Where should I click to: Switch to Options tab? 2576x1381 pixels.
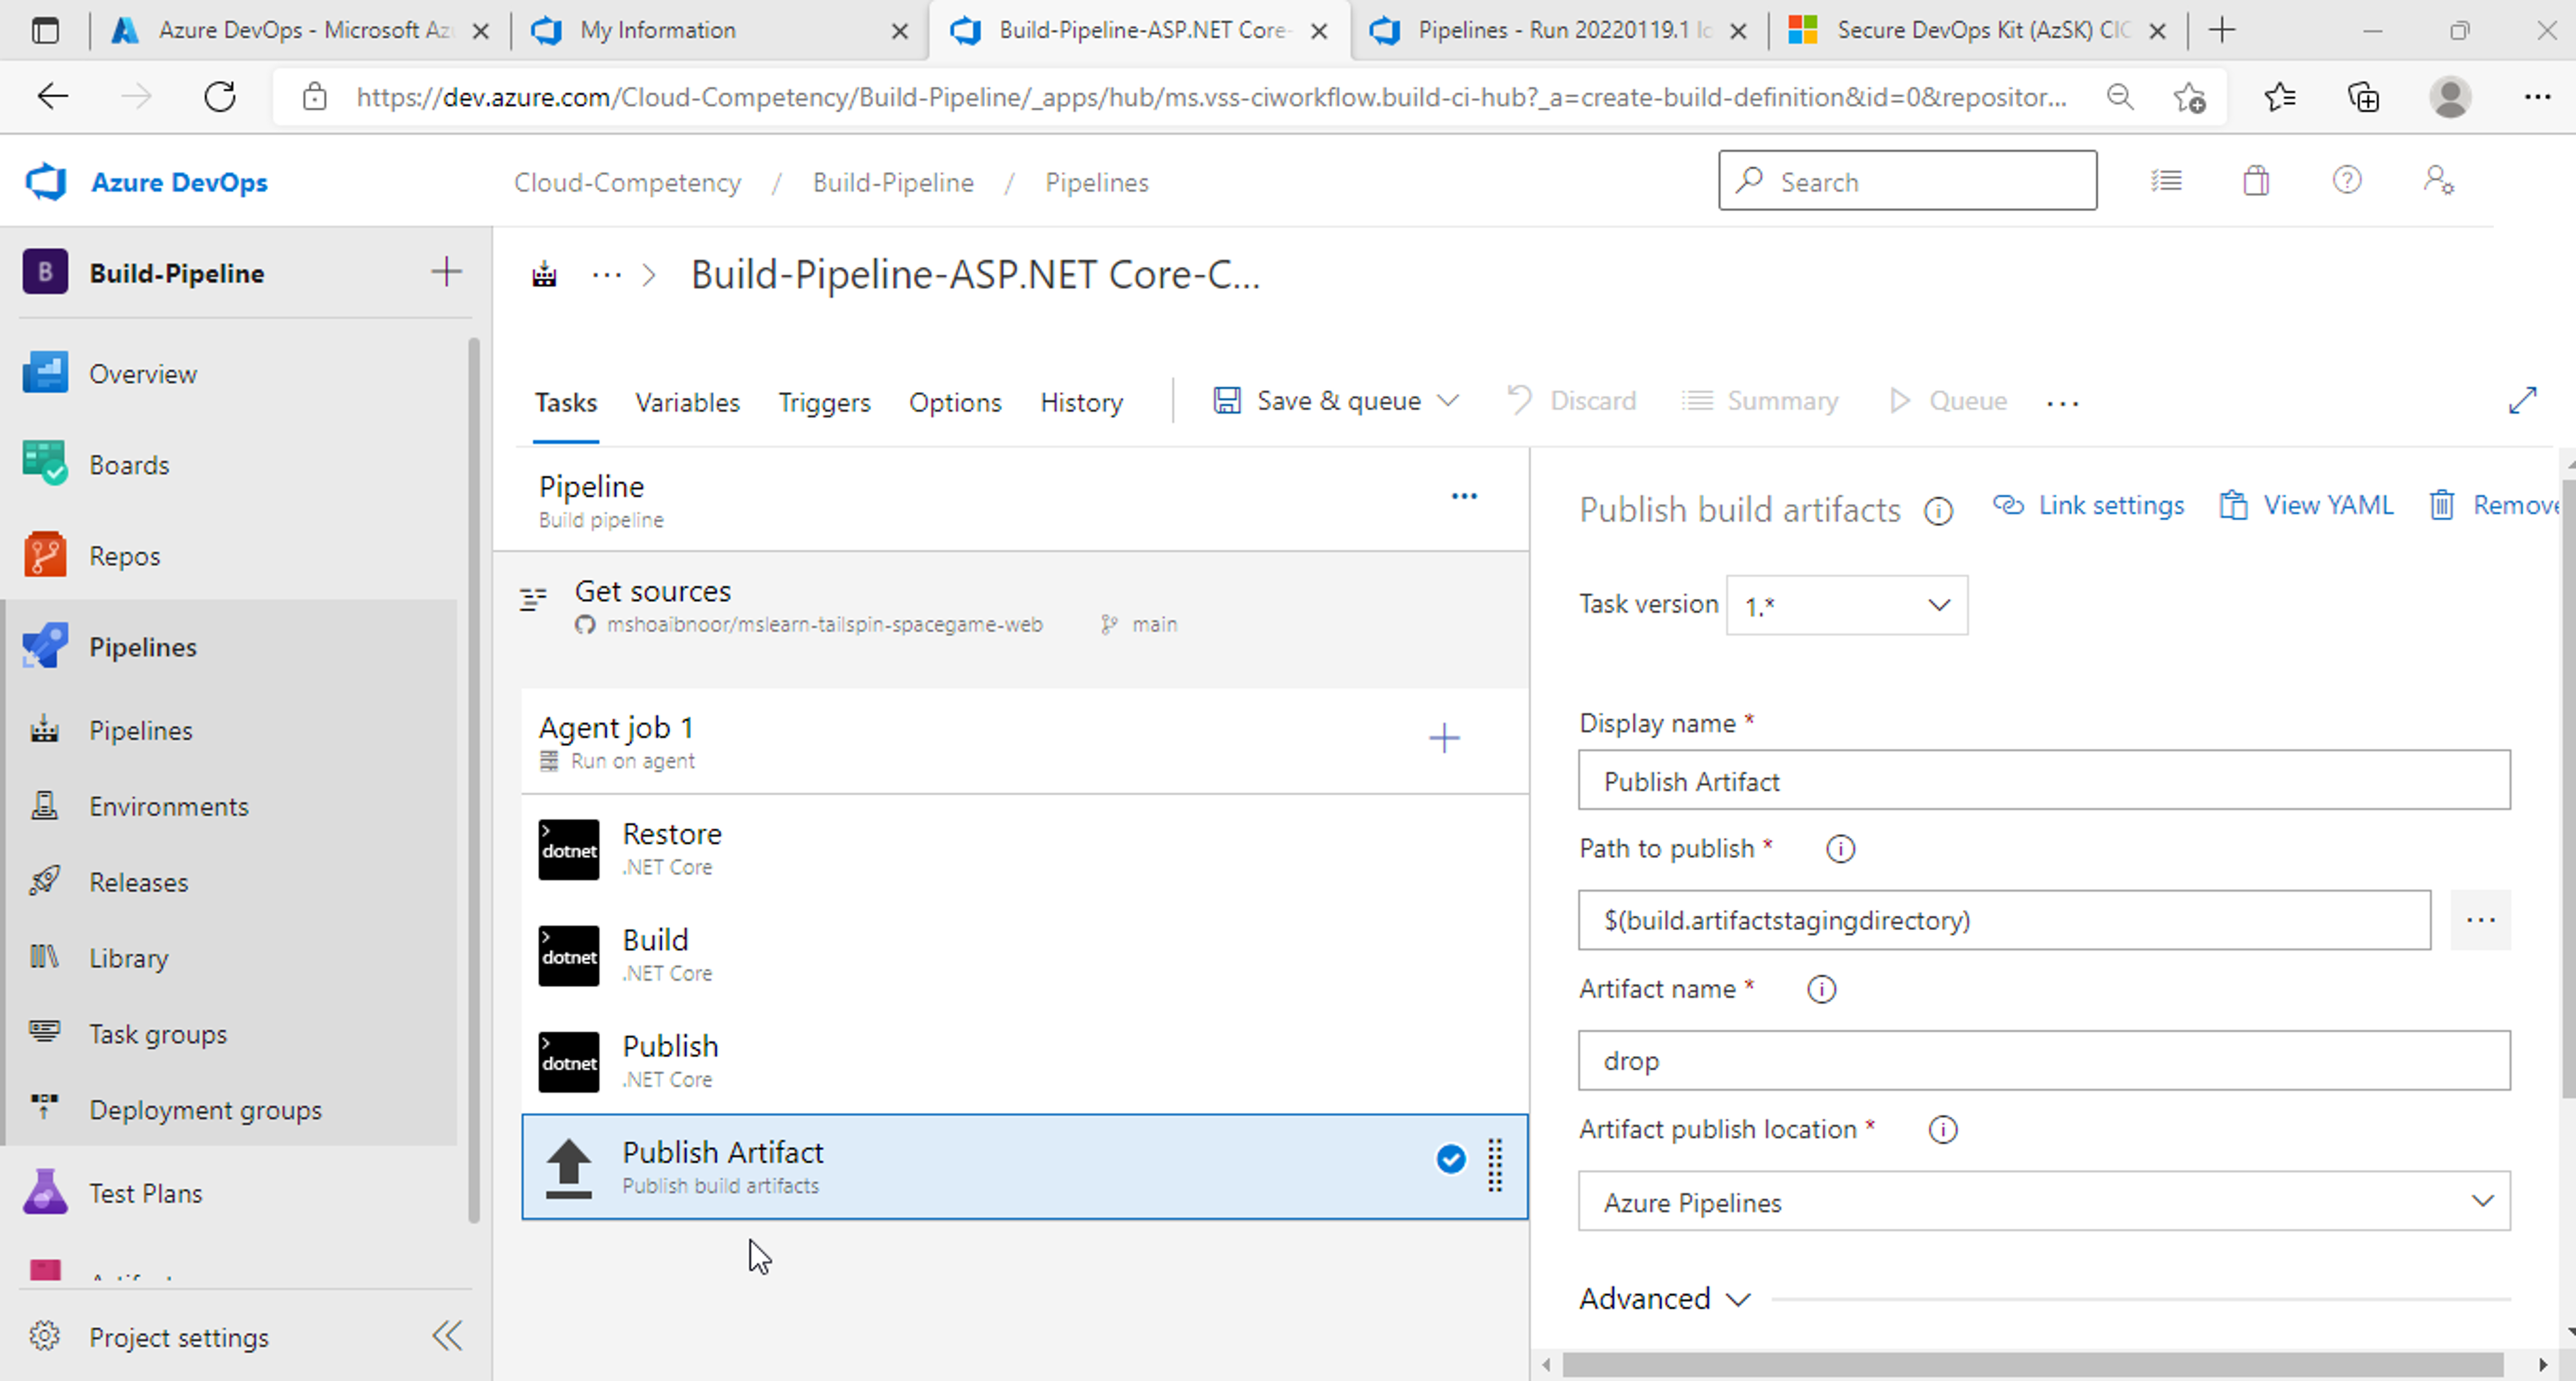pyautogui.click(x=955, y=402)
